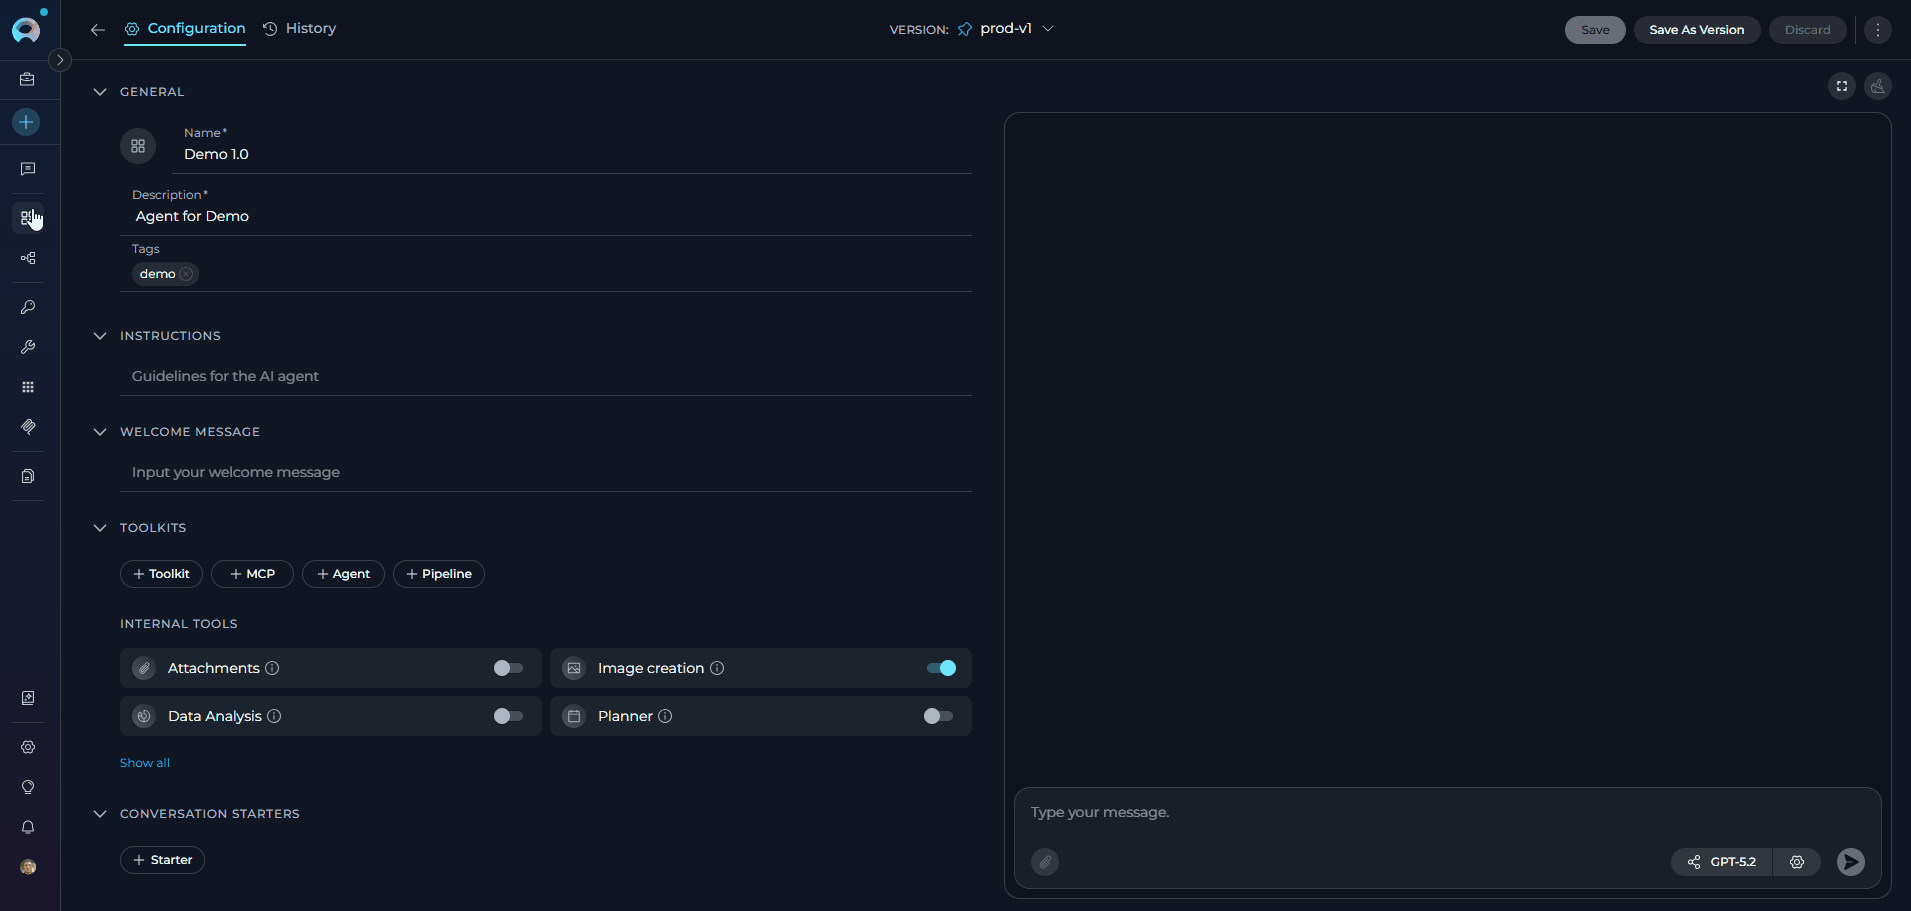This screenshot has height=911, width=1911.
Task: Open notifications via the bell icon
Action: coord(28,827)
